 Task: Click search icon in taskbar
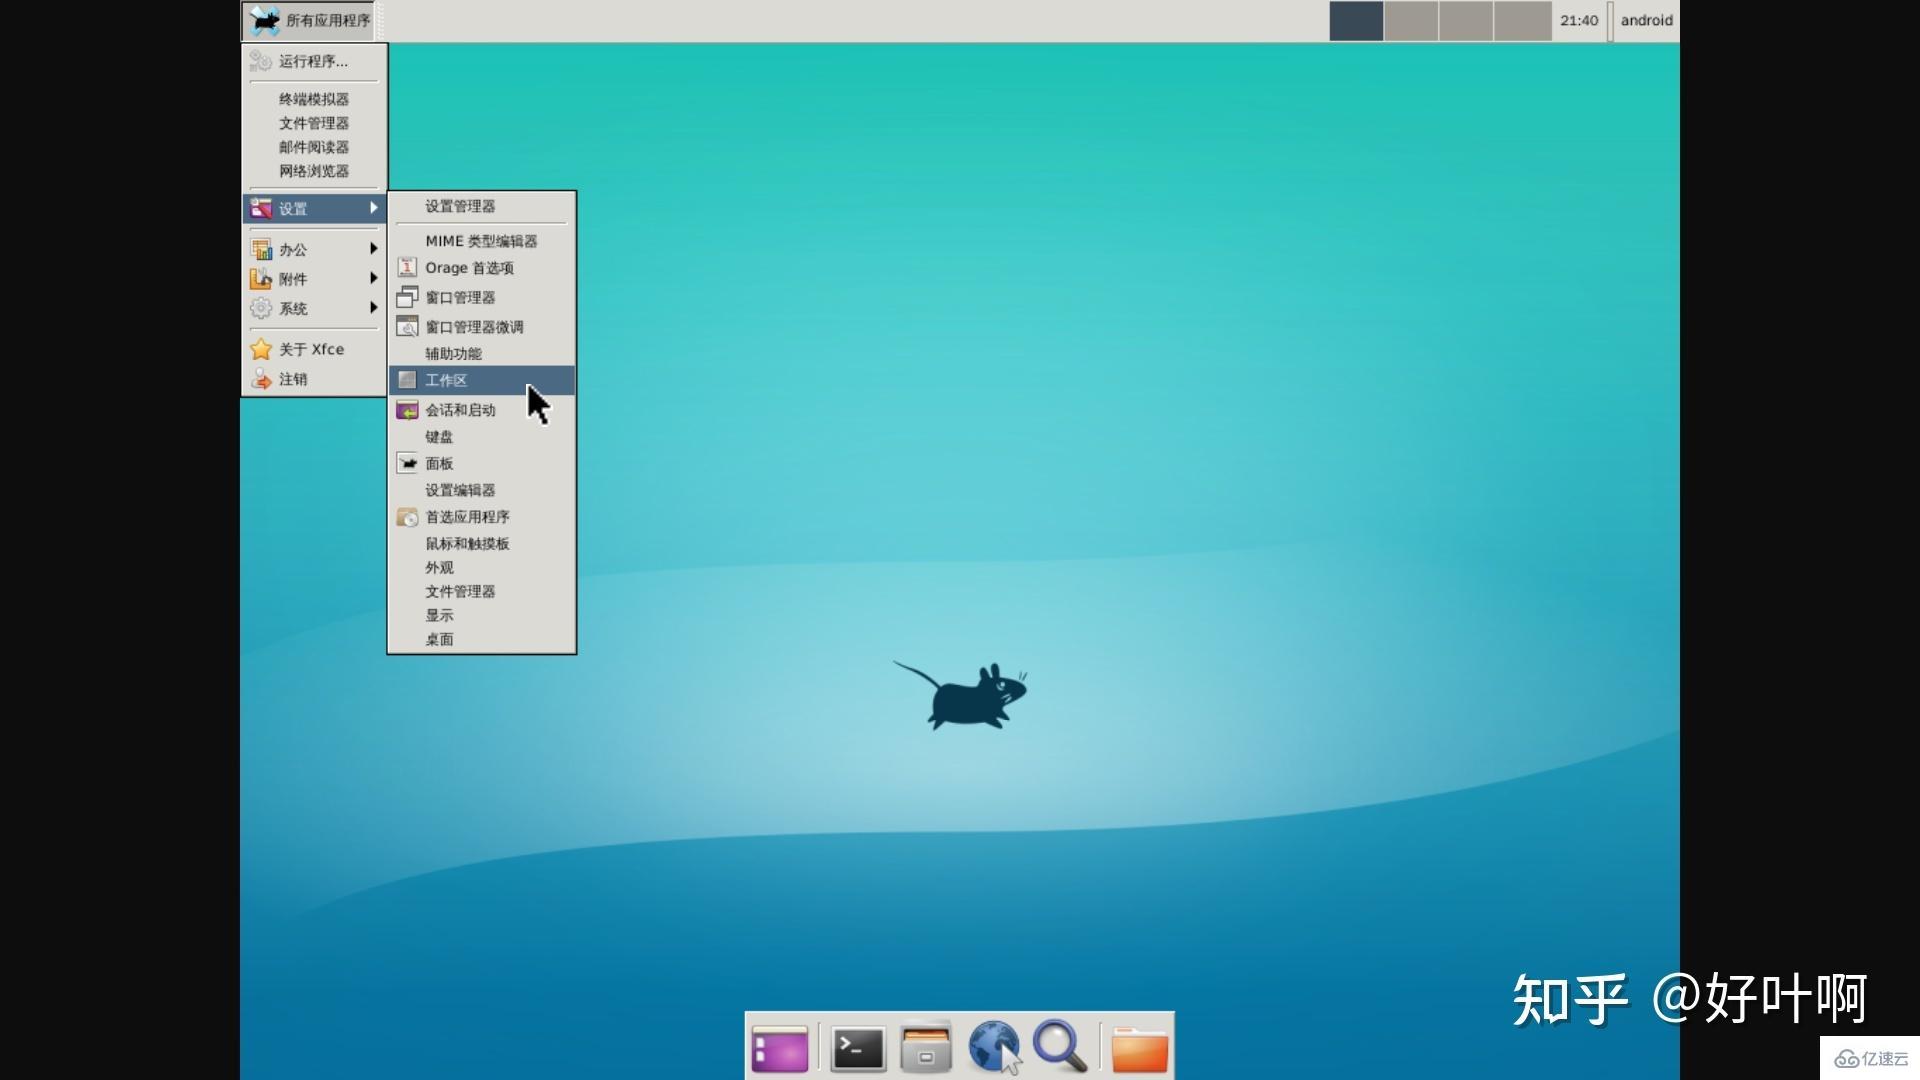pyautogui.click(x=1055, y=1046)
